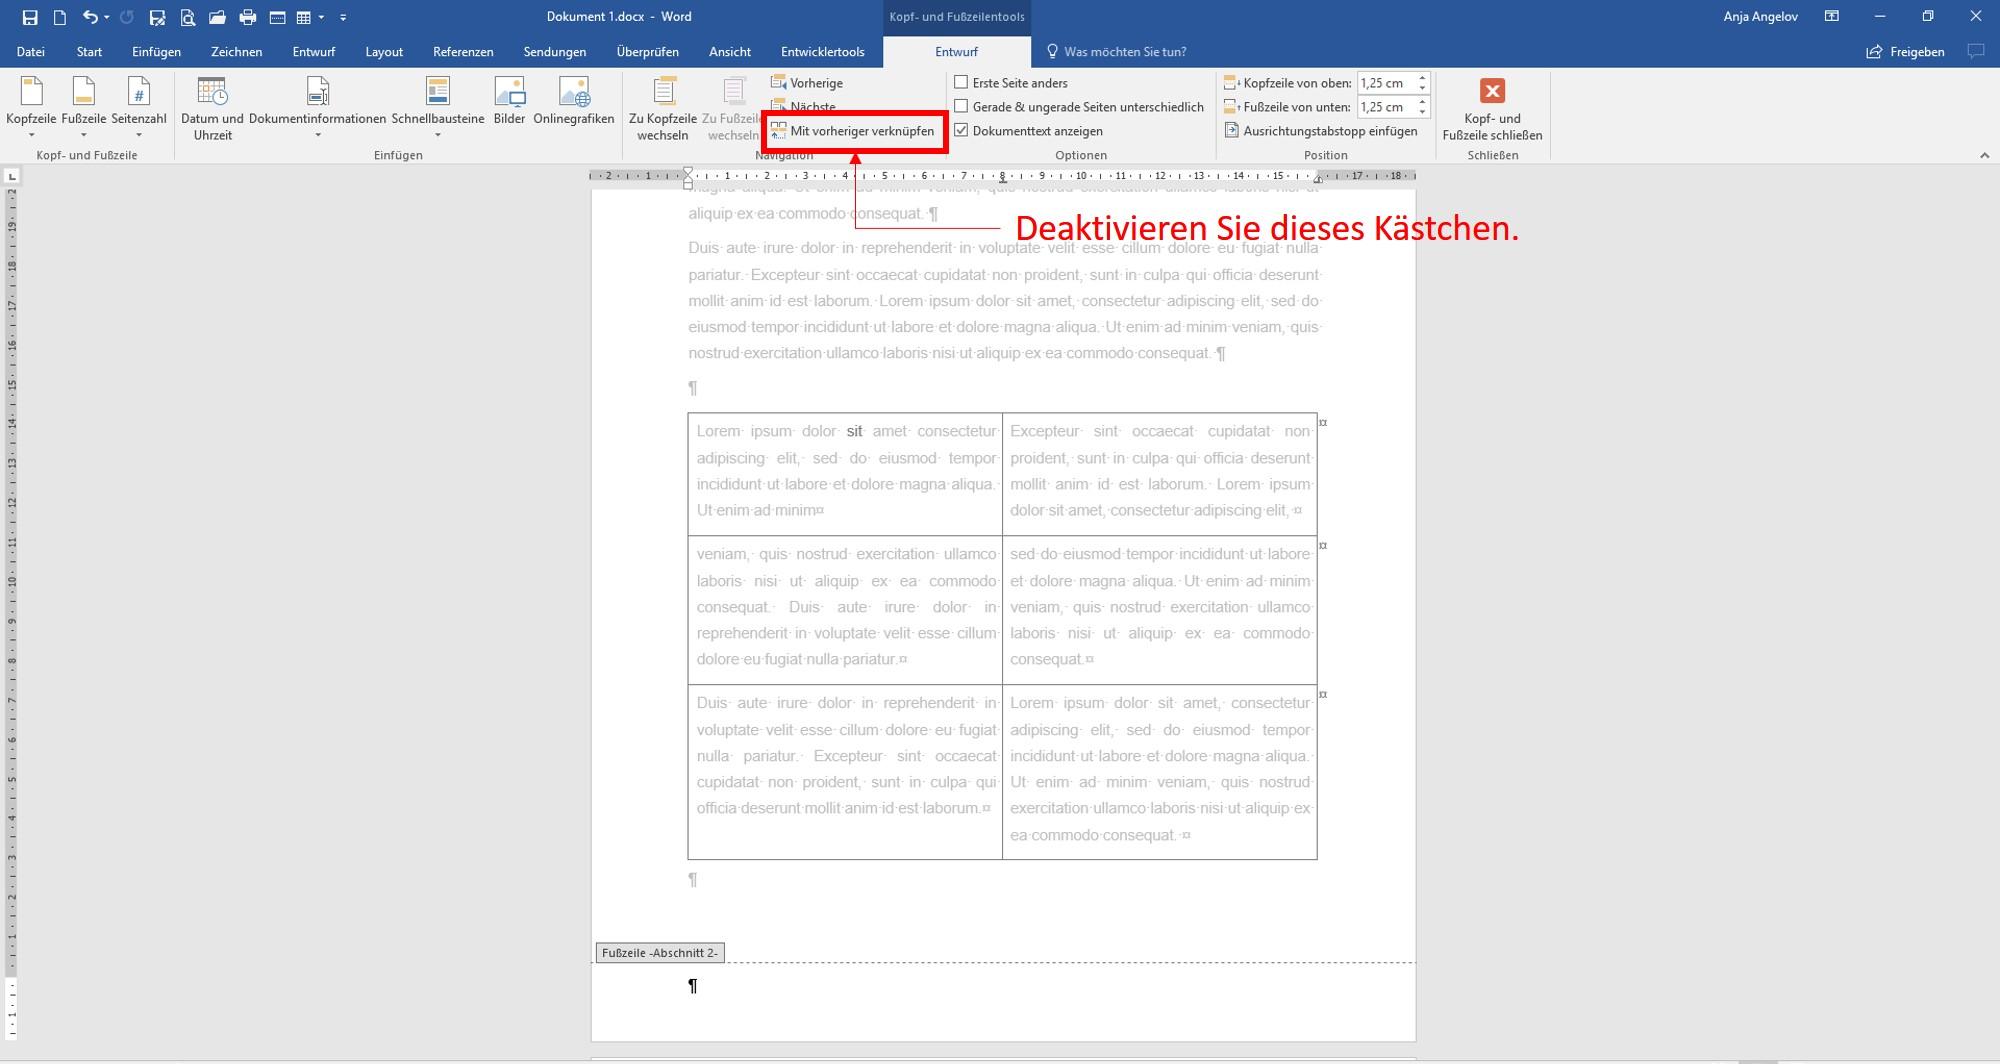The width and height of the screenshot is (2000, 1064).
Task: Open a file via folder icon
Action: click(x=217, y=17)
